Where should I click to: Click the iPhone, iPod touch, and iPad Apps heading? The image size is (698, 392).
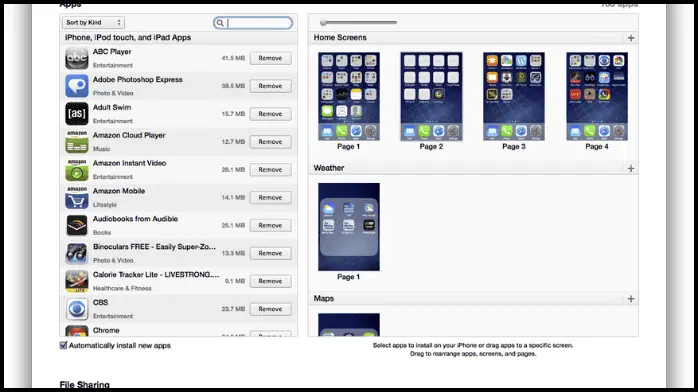point(128,37)
